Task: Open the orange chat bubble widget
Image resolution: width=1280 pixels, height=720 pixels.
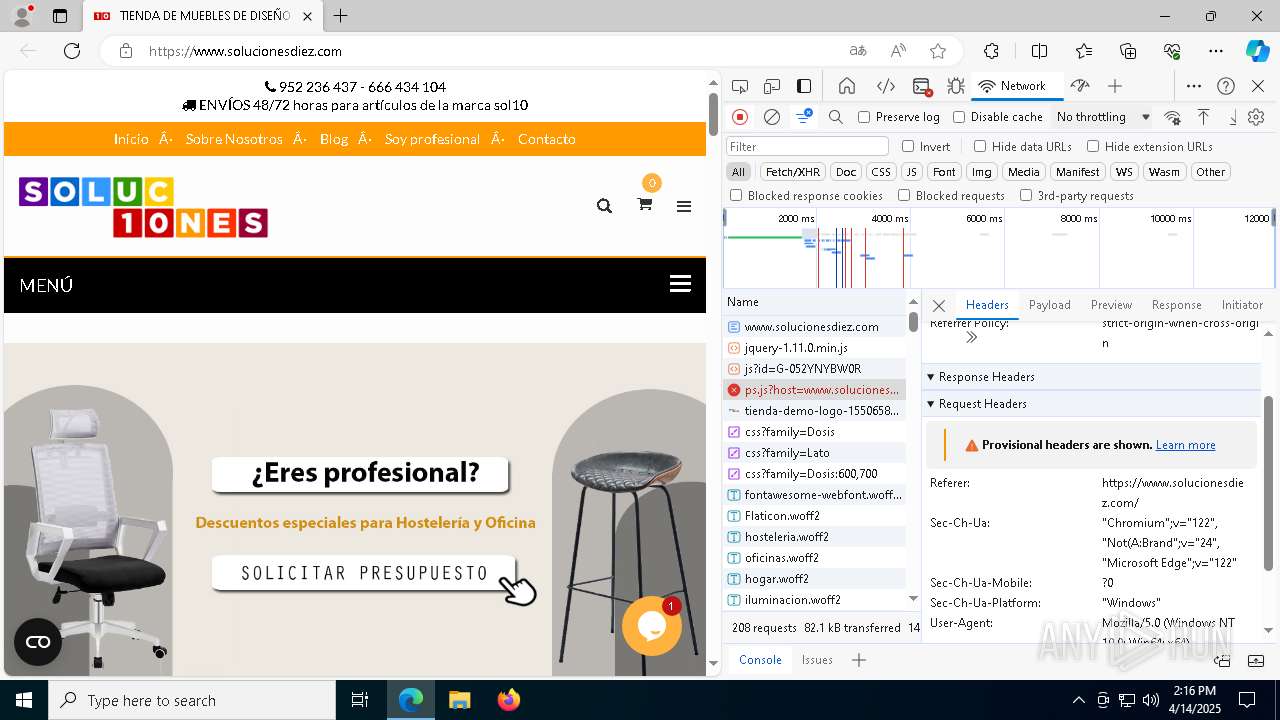Action: (x=652, y=626)
